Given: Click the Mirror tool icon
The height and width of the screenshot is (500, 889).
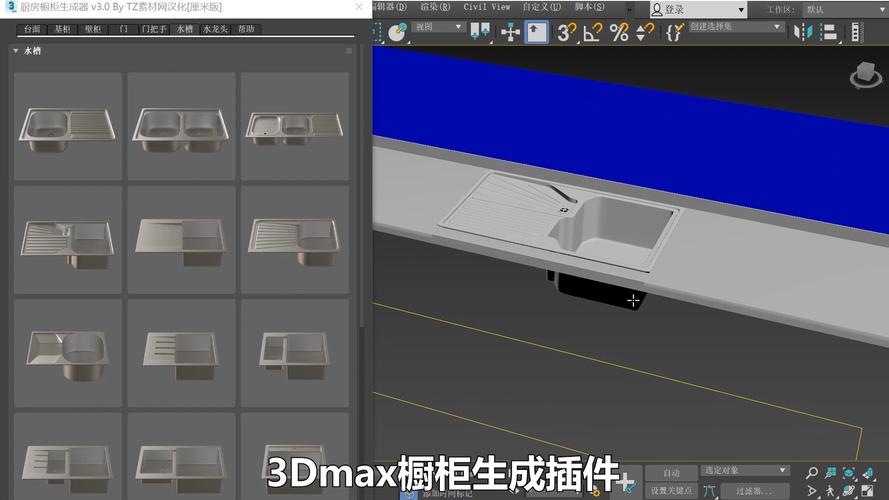Looking at the screenshot, I should 803,32.
